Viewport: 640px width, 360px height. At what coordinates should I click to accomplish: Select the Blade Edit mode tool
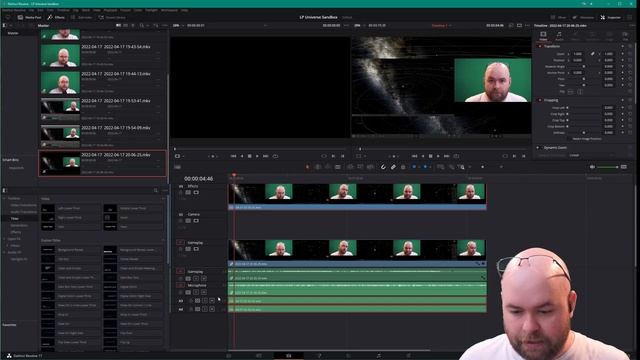tap(338, 167)
